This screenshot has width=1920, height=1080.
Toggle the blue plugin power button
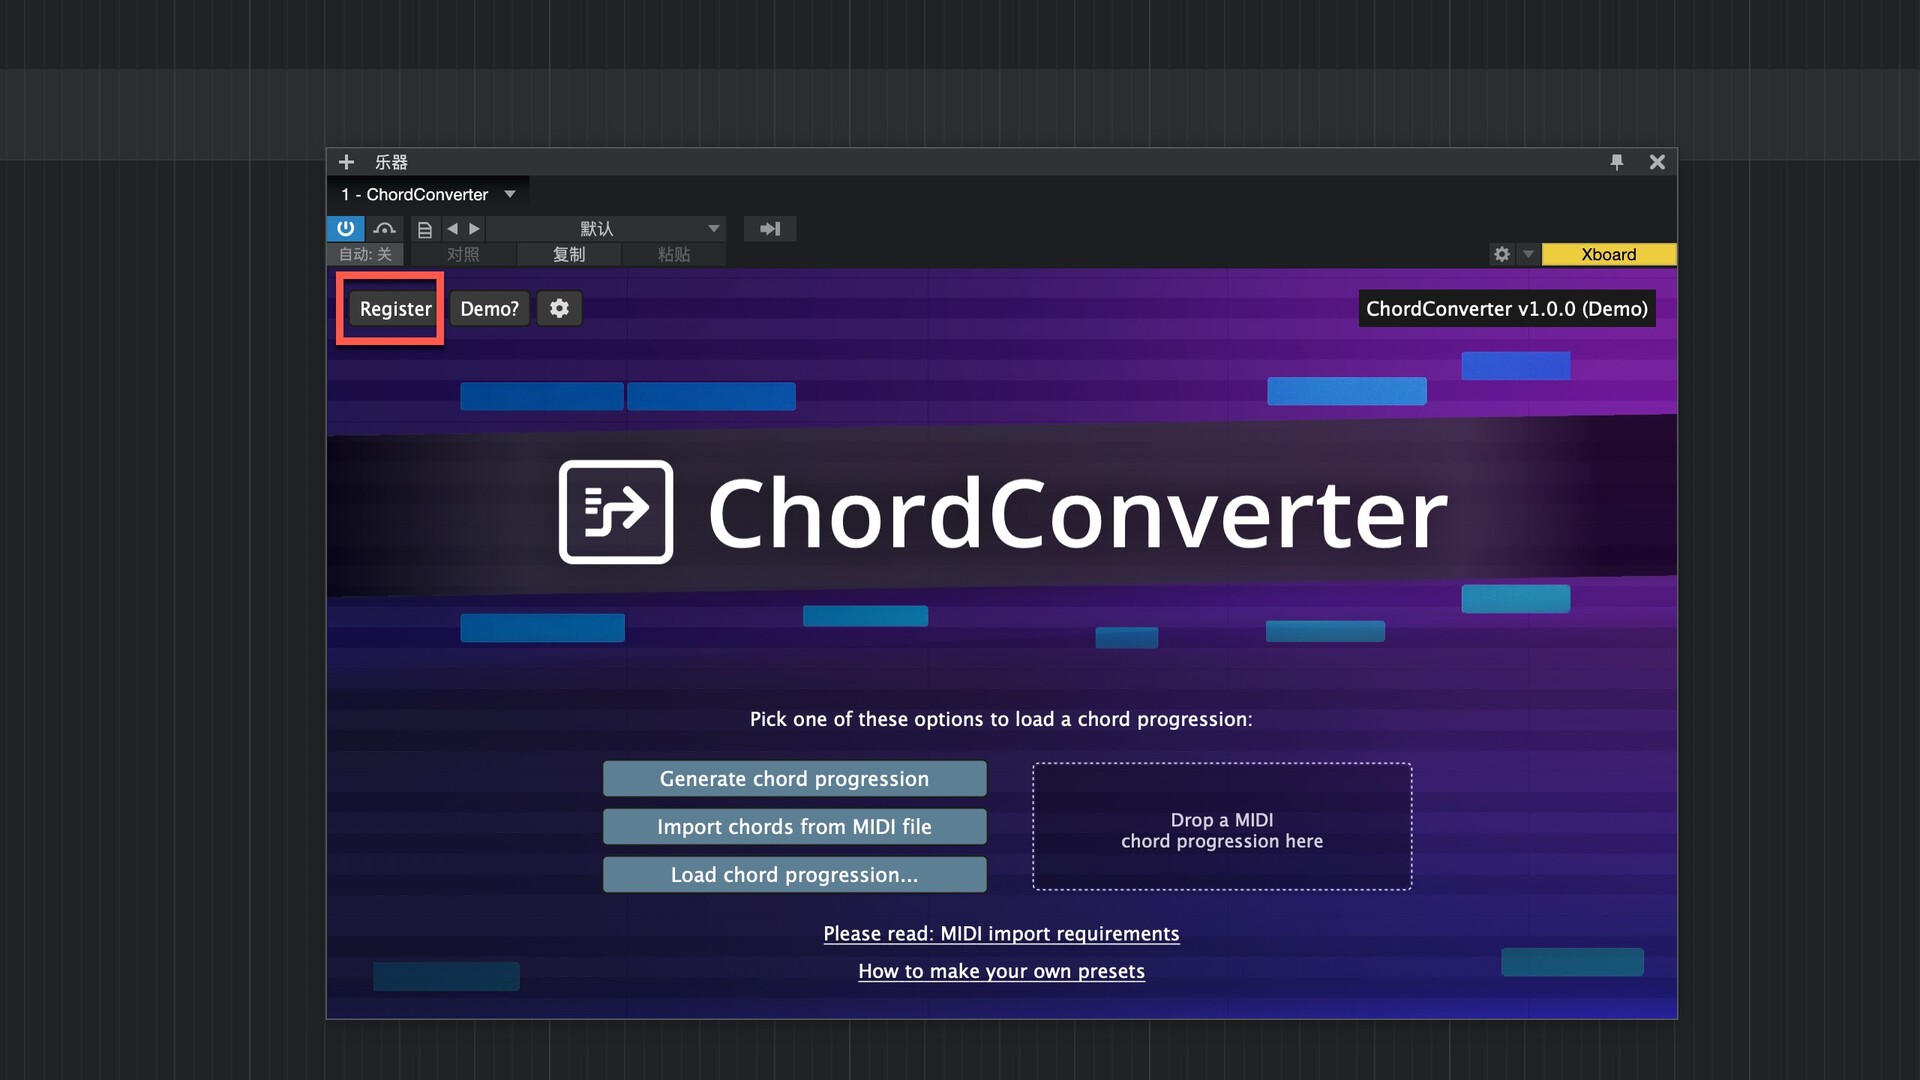click(x=346, y=229)
